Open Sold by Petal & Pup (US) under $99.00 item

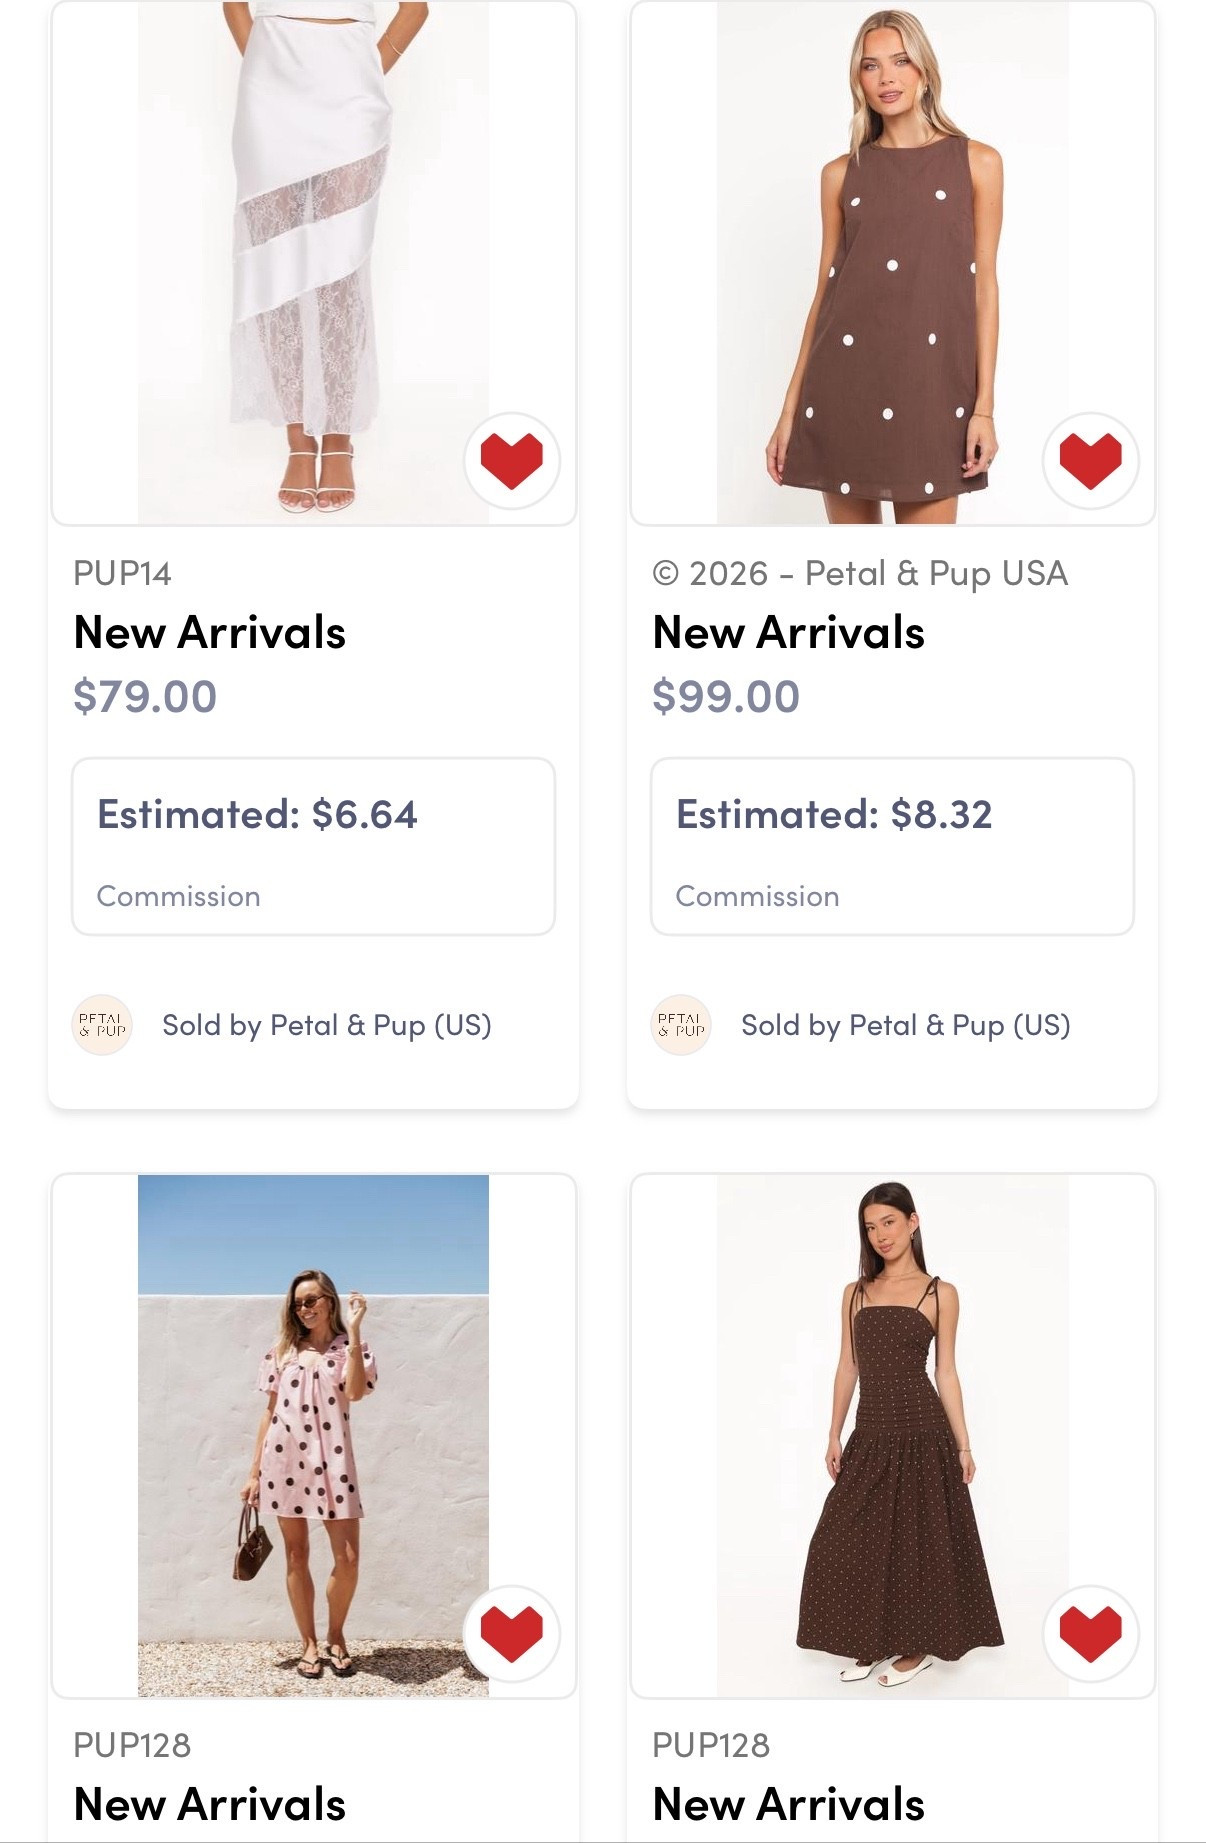[x=906, y=1026]
